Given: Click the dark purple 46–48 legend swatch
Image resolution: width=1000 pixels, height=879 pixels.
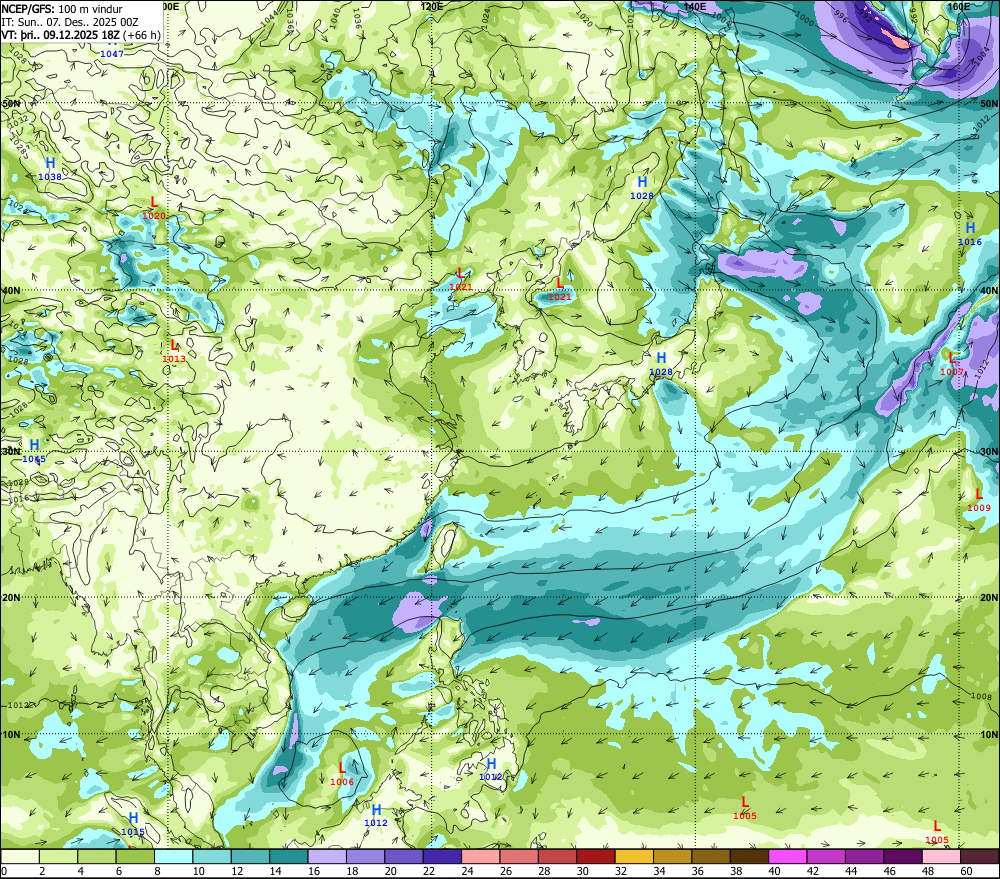Looking at the screenshot, I should [x=902, y=856].
